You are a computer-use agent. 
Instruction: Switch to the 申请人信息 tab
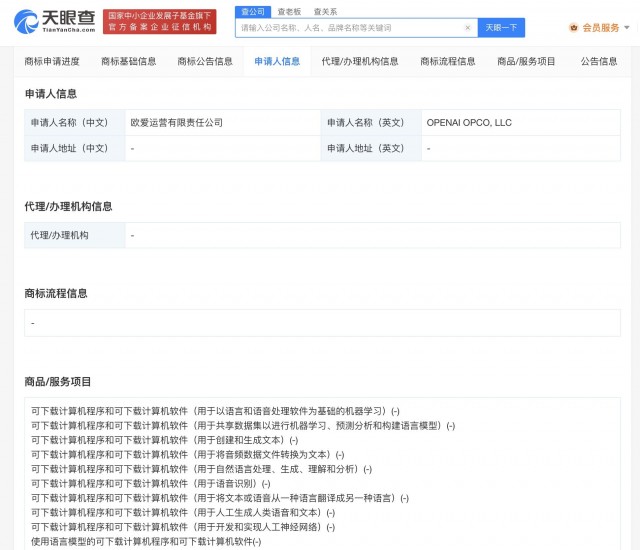tap(277, 62)
